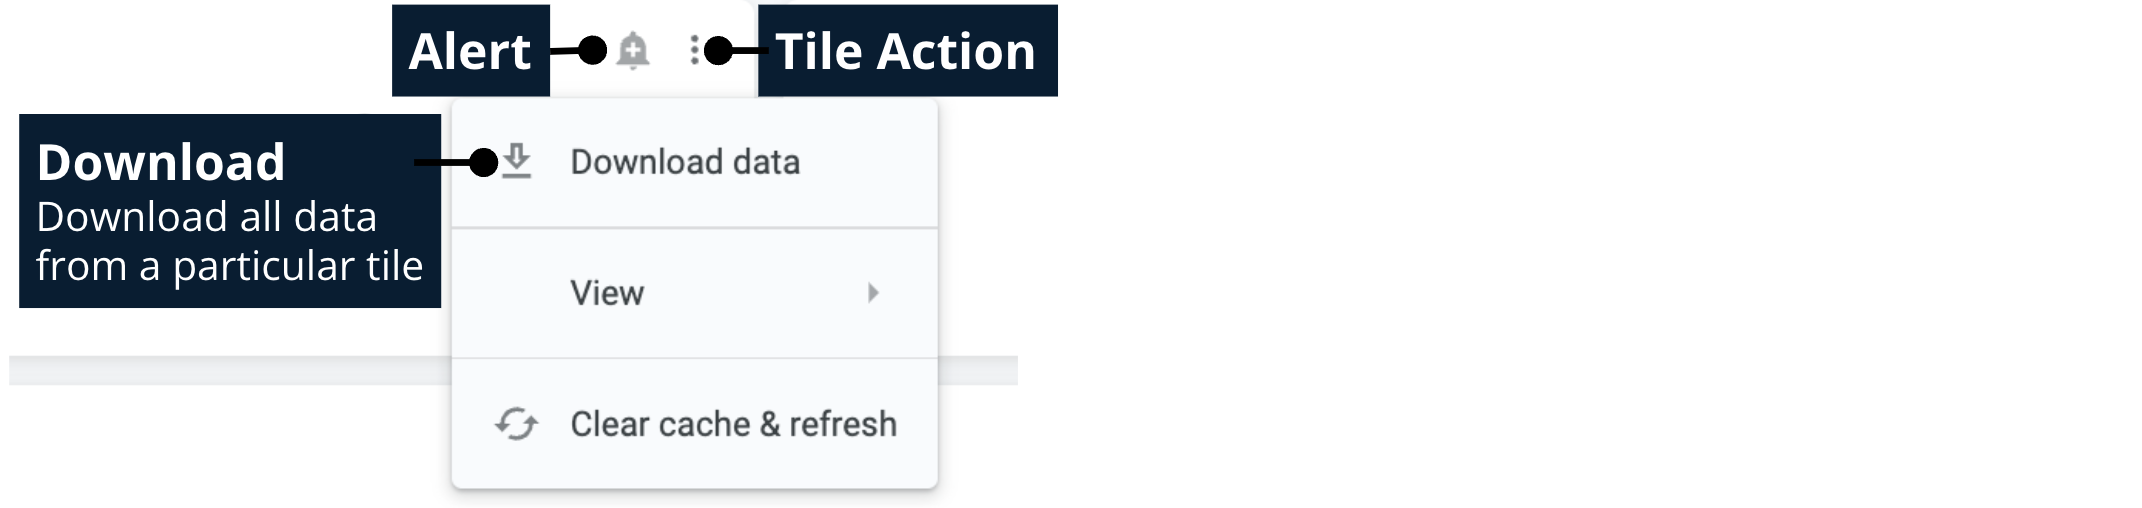Click the Tile Action callout label

[x=906, y=51]
